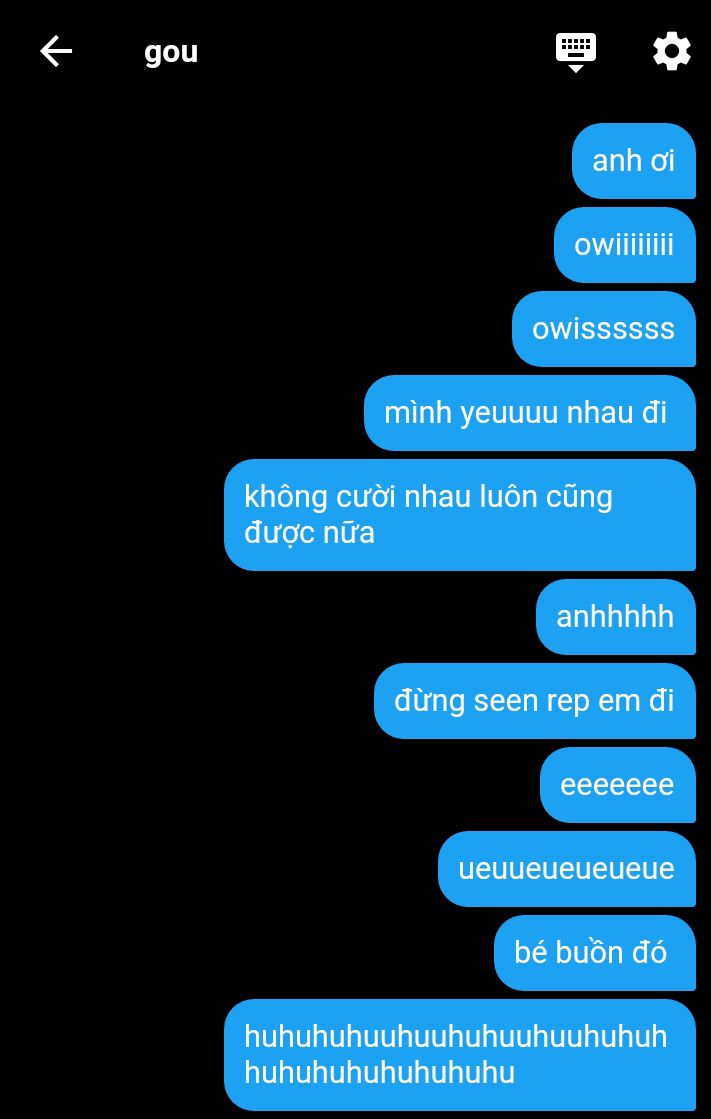Open settings via the gear icon
Image resolution: width=711 pixels, height=1119 pixels.
pyautogui.click(x=672, y=52)
